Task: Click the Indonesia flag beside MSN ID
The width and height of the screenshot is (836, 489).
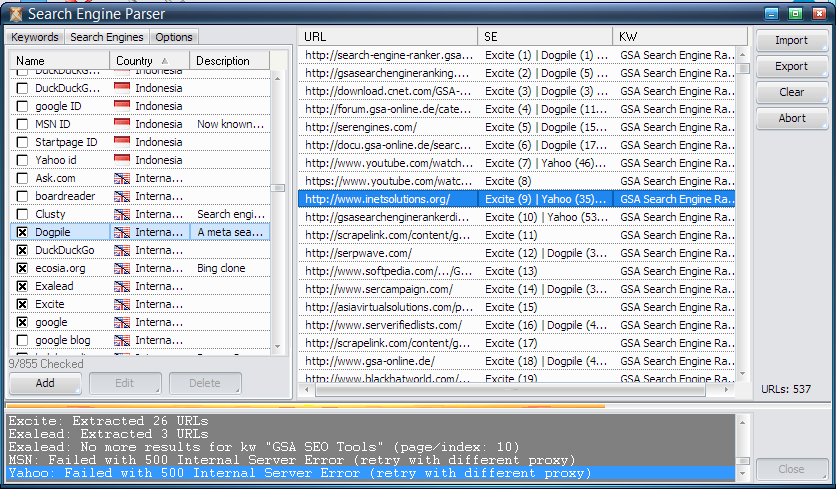Action: point(123,124)
